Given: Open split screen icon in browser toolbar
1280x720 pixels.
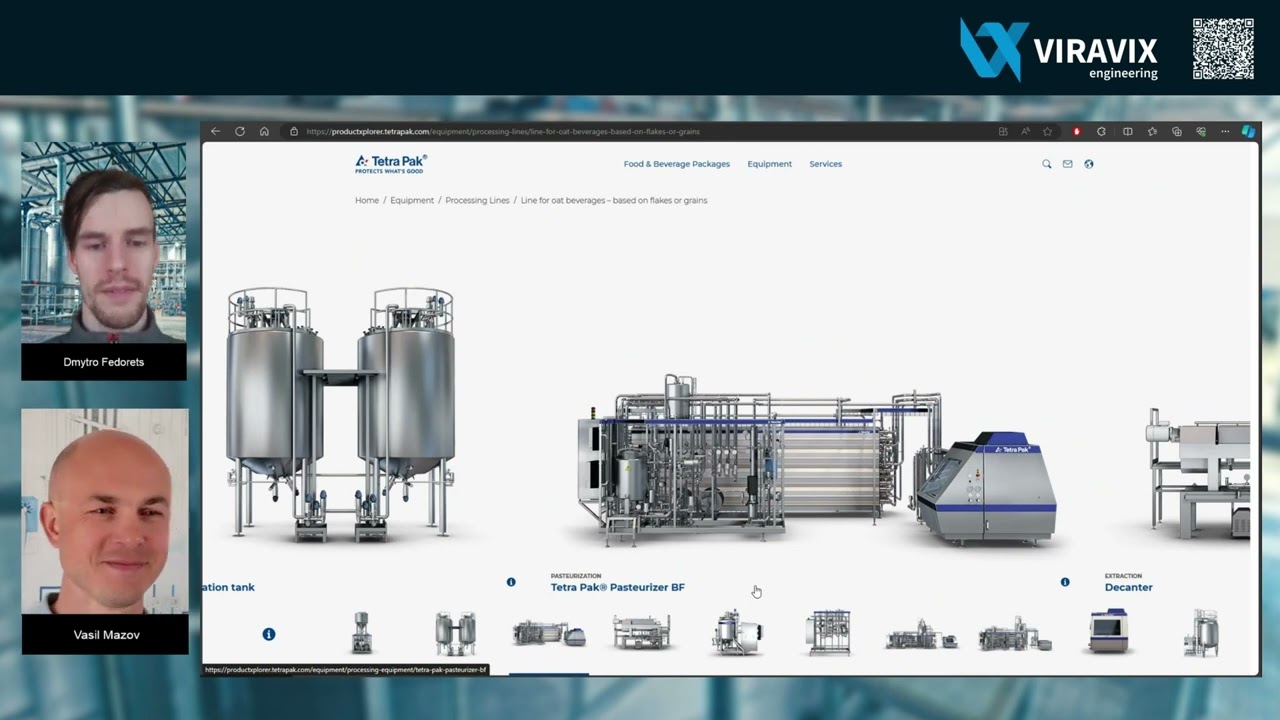Looking at the screenshot, I should (1128, 131).
